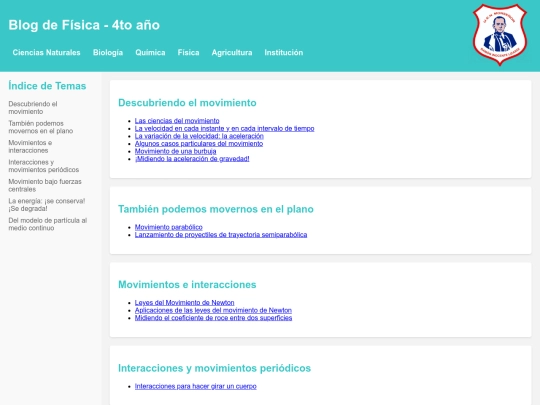Select También podemos movernos en el plano in sidebar
540x405 pixels.
coord(41,127)
